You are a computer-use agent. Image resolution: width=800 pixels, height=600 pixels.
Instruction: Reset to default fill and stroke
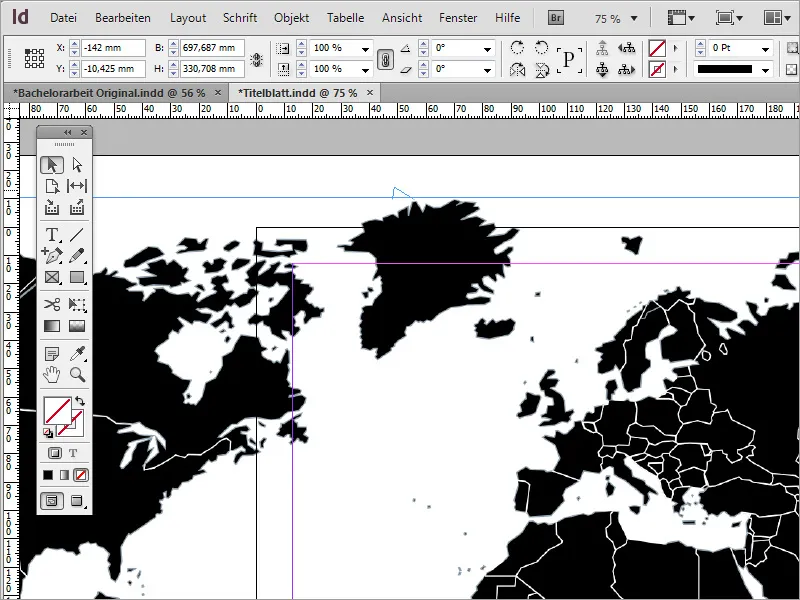tap(47, 433)
